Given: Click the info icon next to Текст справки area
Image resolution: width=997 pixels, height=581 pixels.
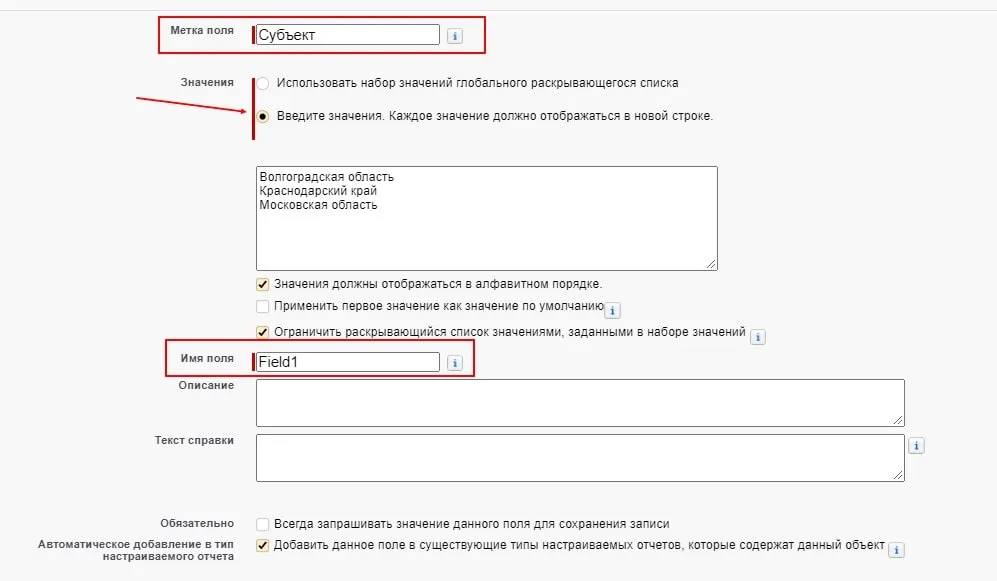Looking at the screenshot, I should (x=916, y=445).
